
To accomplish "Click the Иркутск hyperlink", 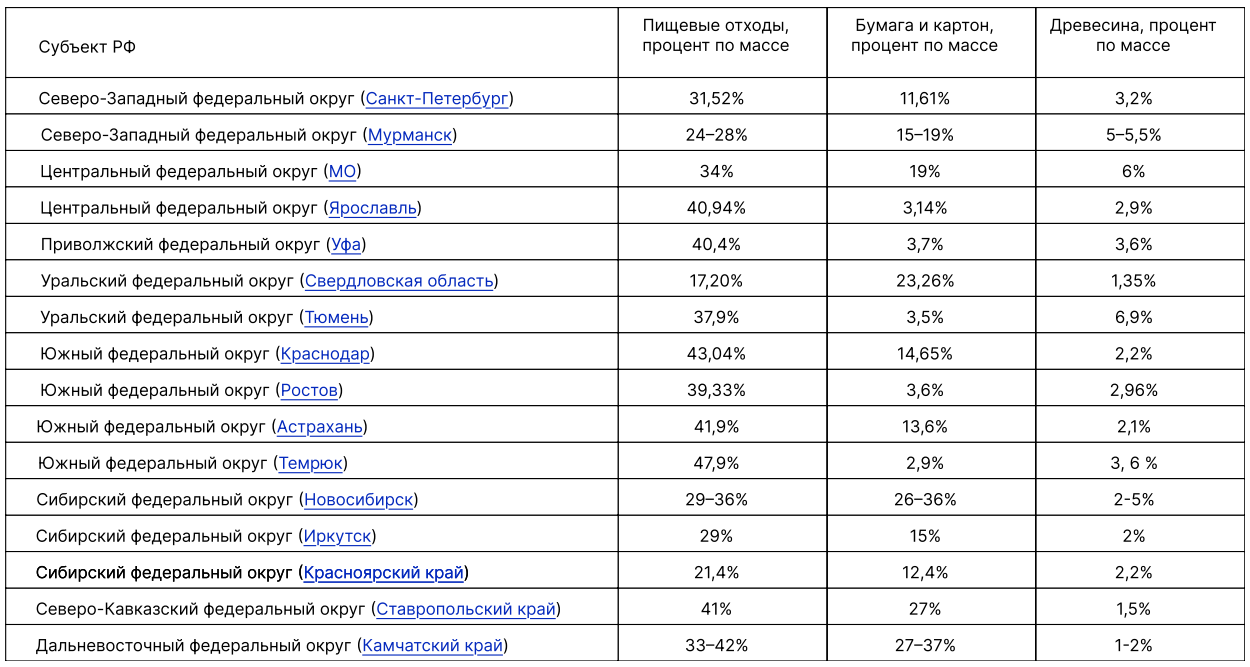I will click(x=337, y=536).
